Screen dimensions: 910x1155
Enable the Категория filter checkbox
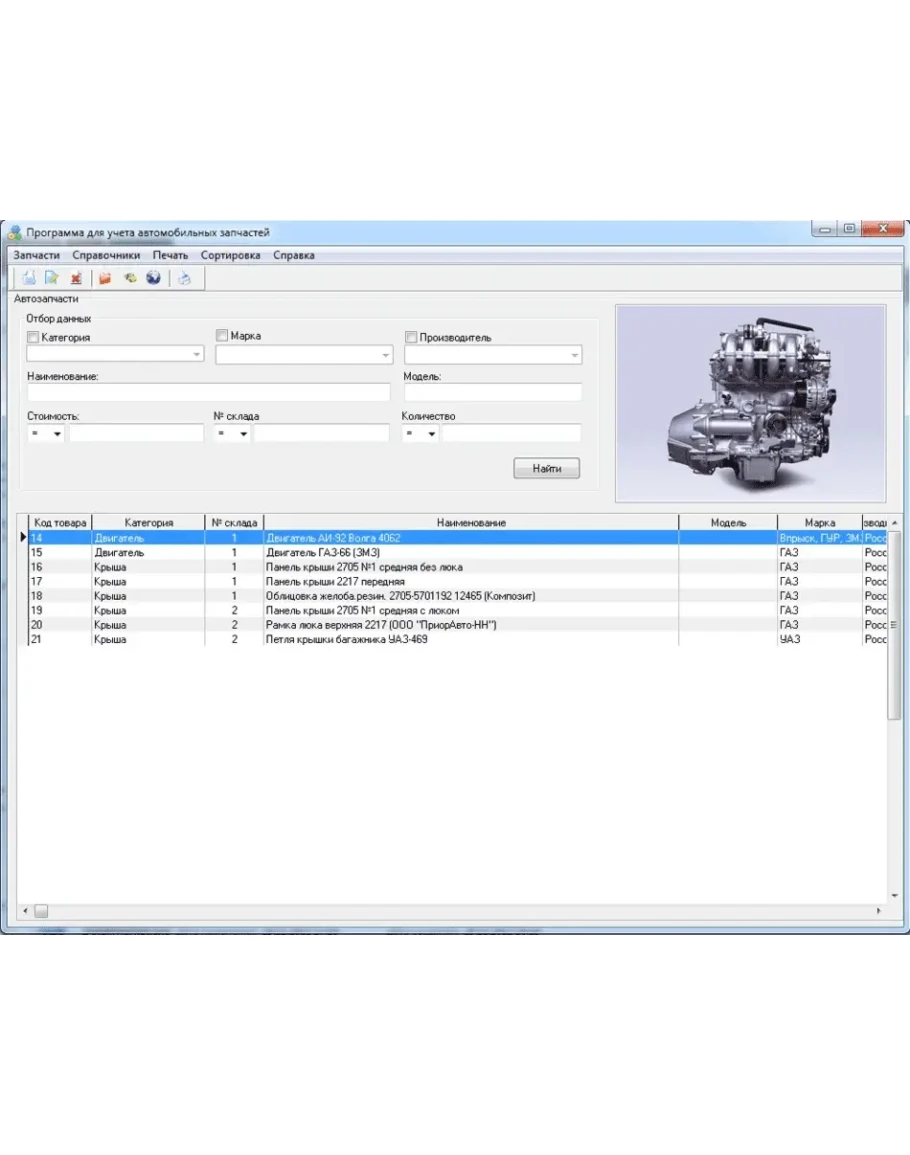(x=33, y=338)
